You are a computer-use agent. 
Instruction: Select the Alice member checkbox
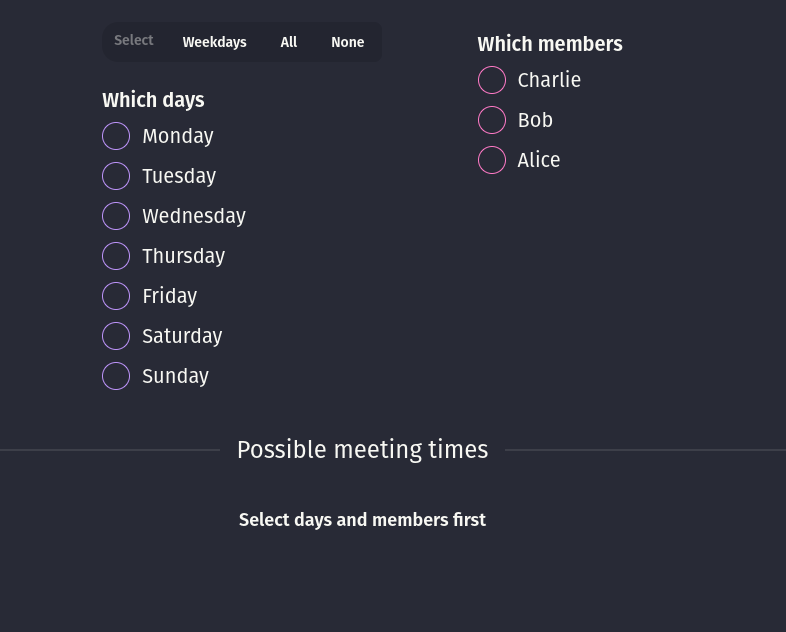(x=492, y=160)
